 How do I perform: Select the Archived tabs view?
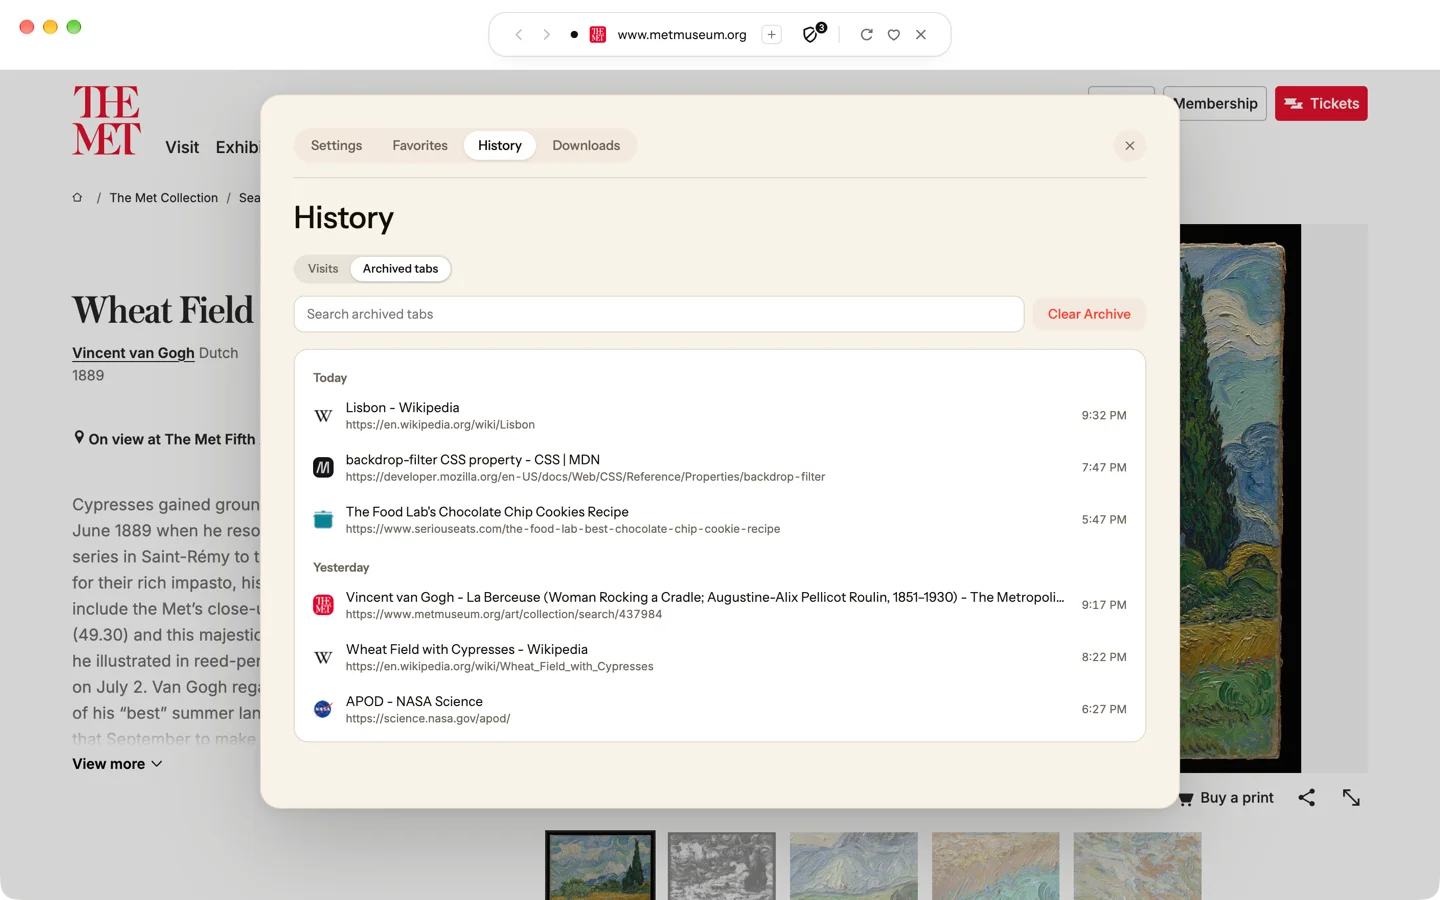pyautogui.click(x=400, y=269)
